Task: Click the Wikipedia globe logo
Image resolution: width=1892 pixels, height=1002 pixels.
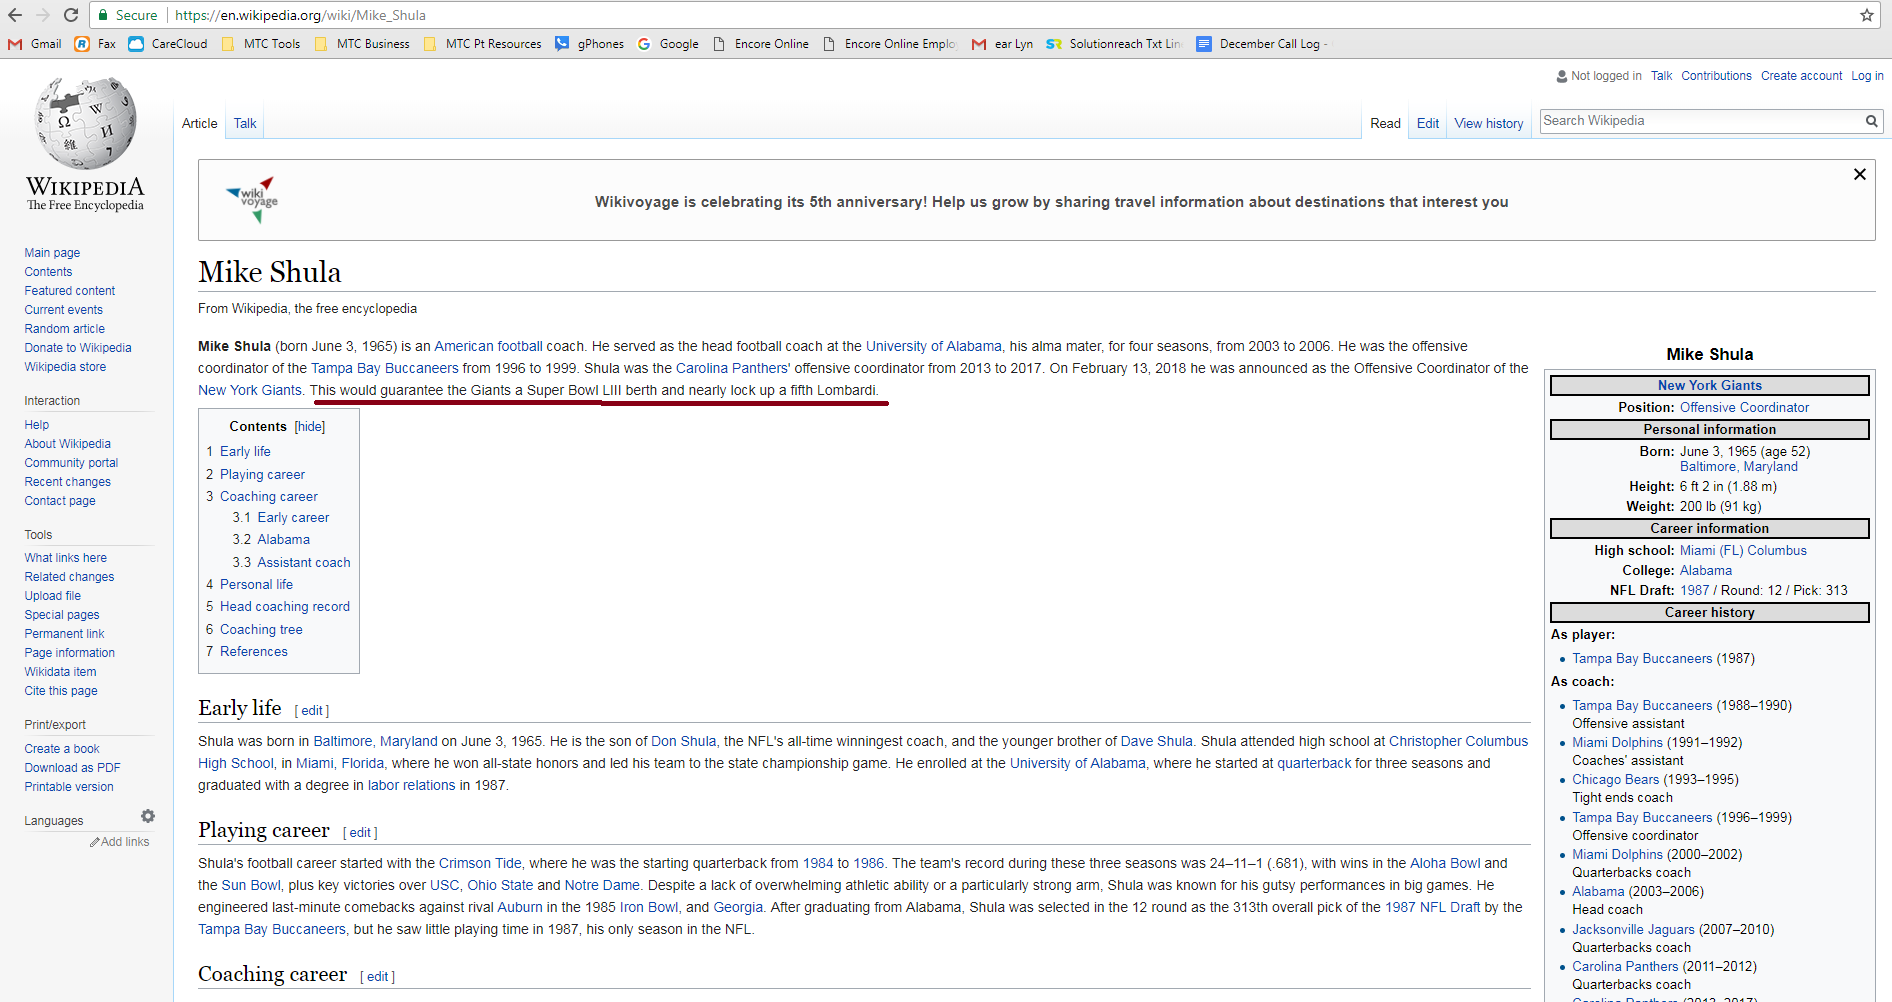Action: [x=85, y=123]
